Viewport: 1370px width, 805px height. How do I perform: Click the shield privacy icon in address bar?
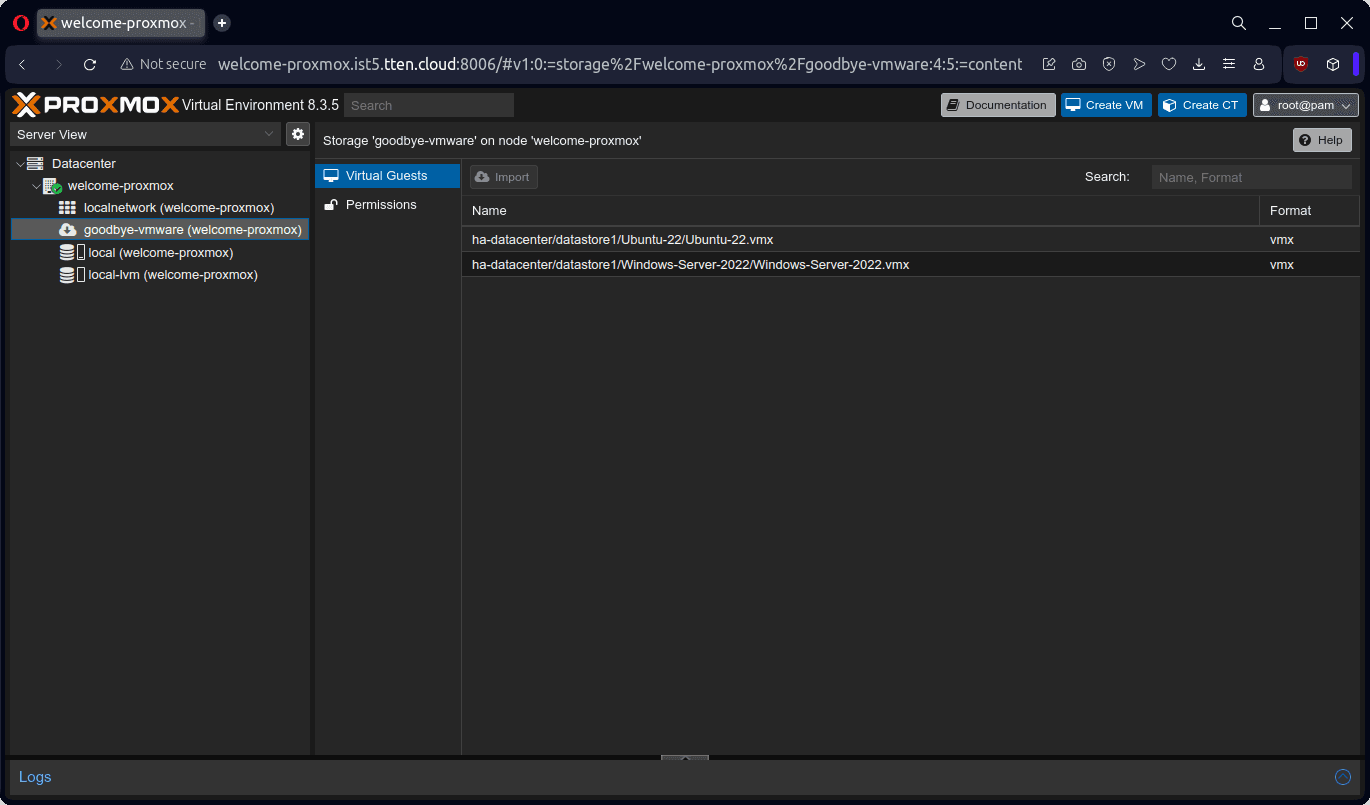[1109, 64]
